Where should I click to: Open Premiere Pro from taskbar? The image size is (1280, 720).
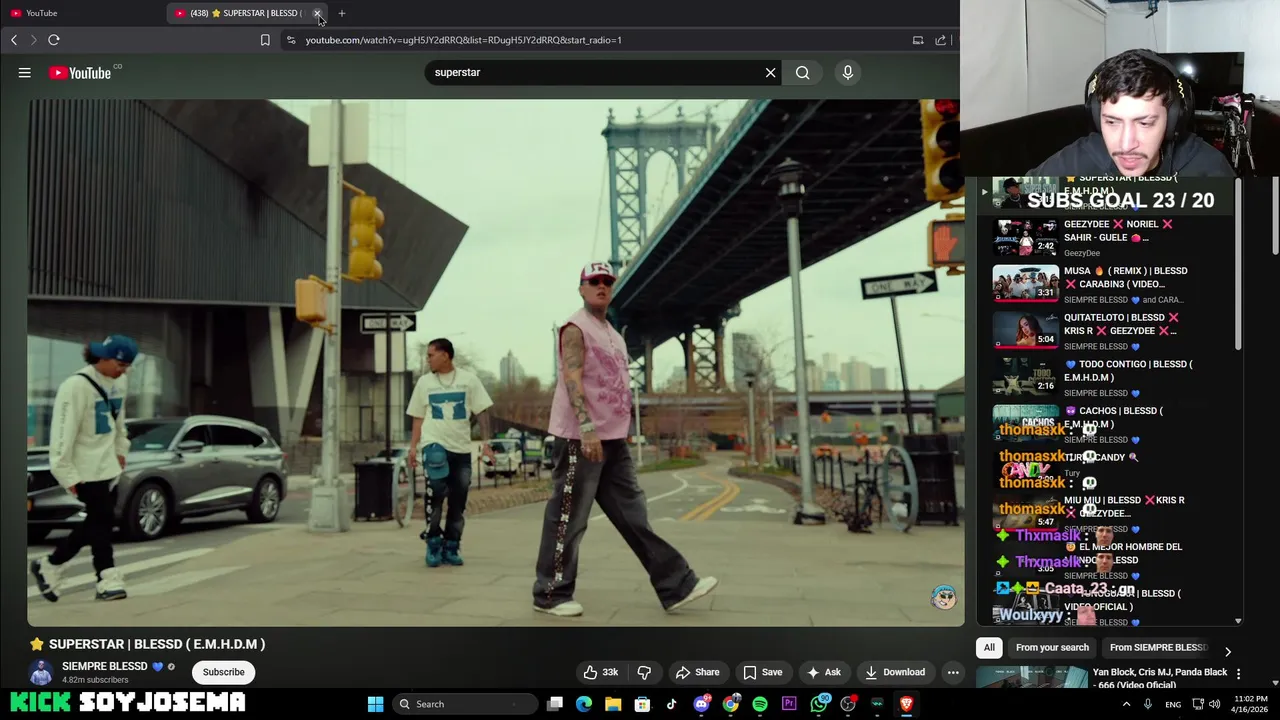(789, 704)
